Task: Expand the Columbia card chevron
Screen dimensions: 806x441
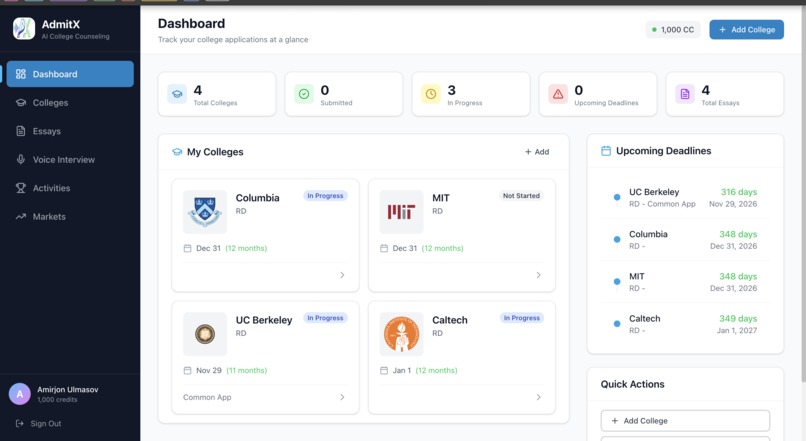Action: coord(342,275)
